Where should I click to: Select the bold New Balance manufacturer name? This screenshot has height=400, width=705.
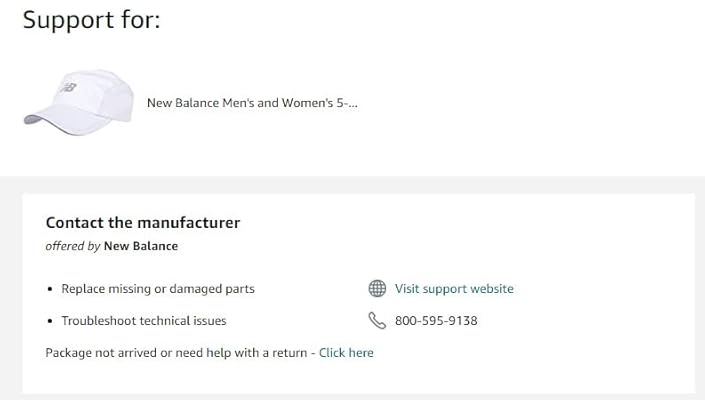[x=141, y=246]
